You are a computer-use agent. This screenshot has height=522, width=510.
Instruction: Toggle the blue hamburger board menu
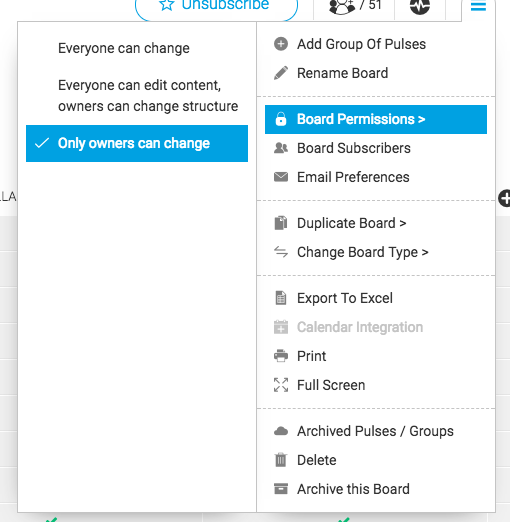point(478,6)
